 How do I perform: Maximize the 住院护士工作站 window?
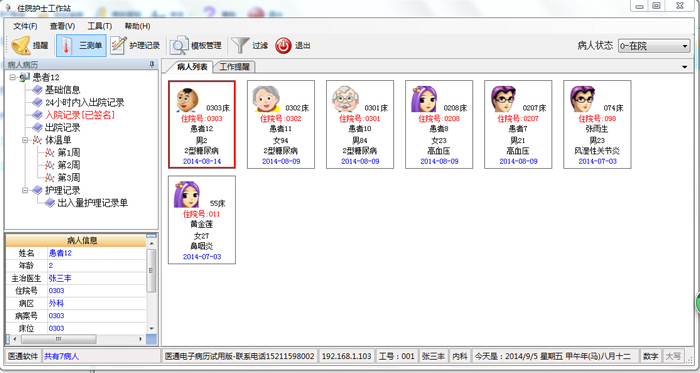pyautogui.click(x=656, y=5)
